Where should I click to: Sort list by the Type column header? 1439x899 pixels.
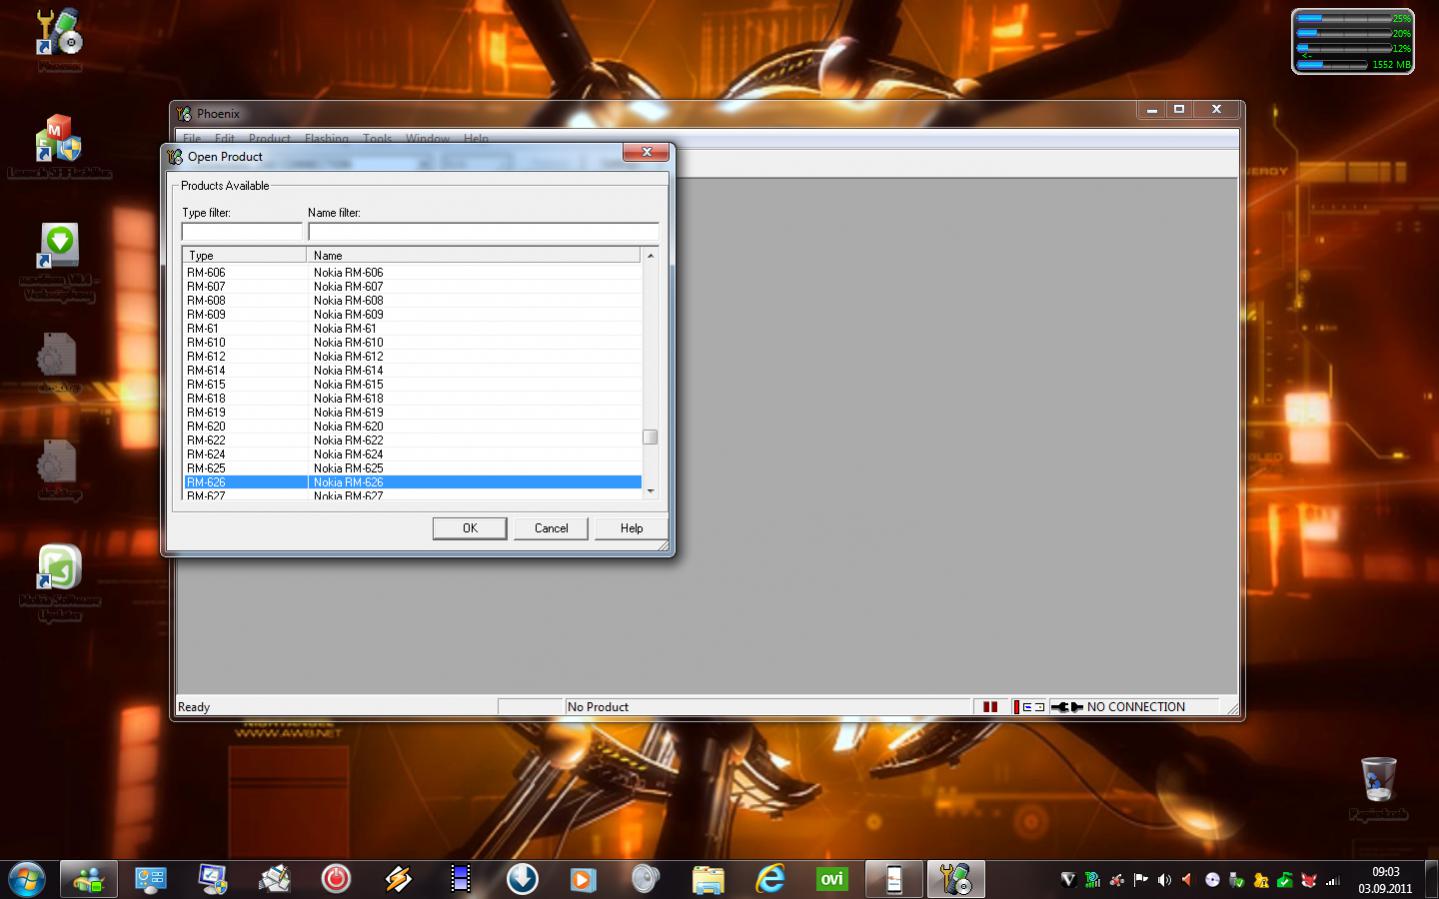244,255
